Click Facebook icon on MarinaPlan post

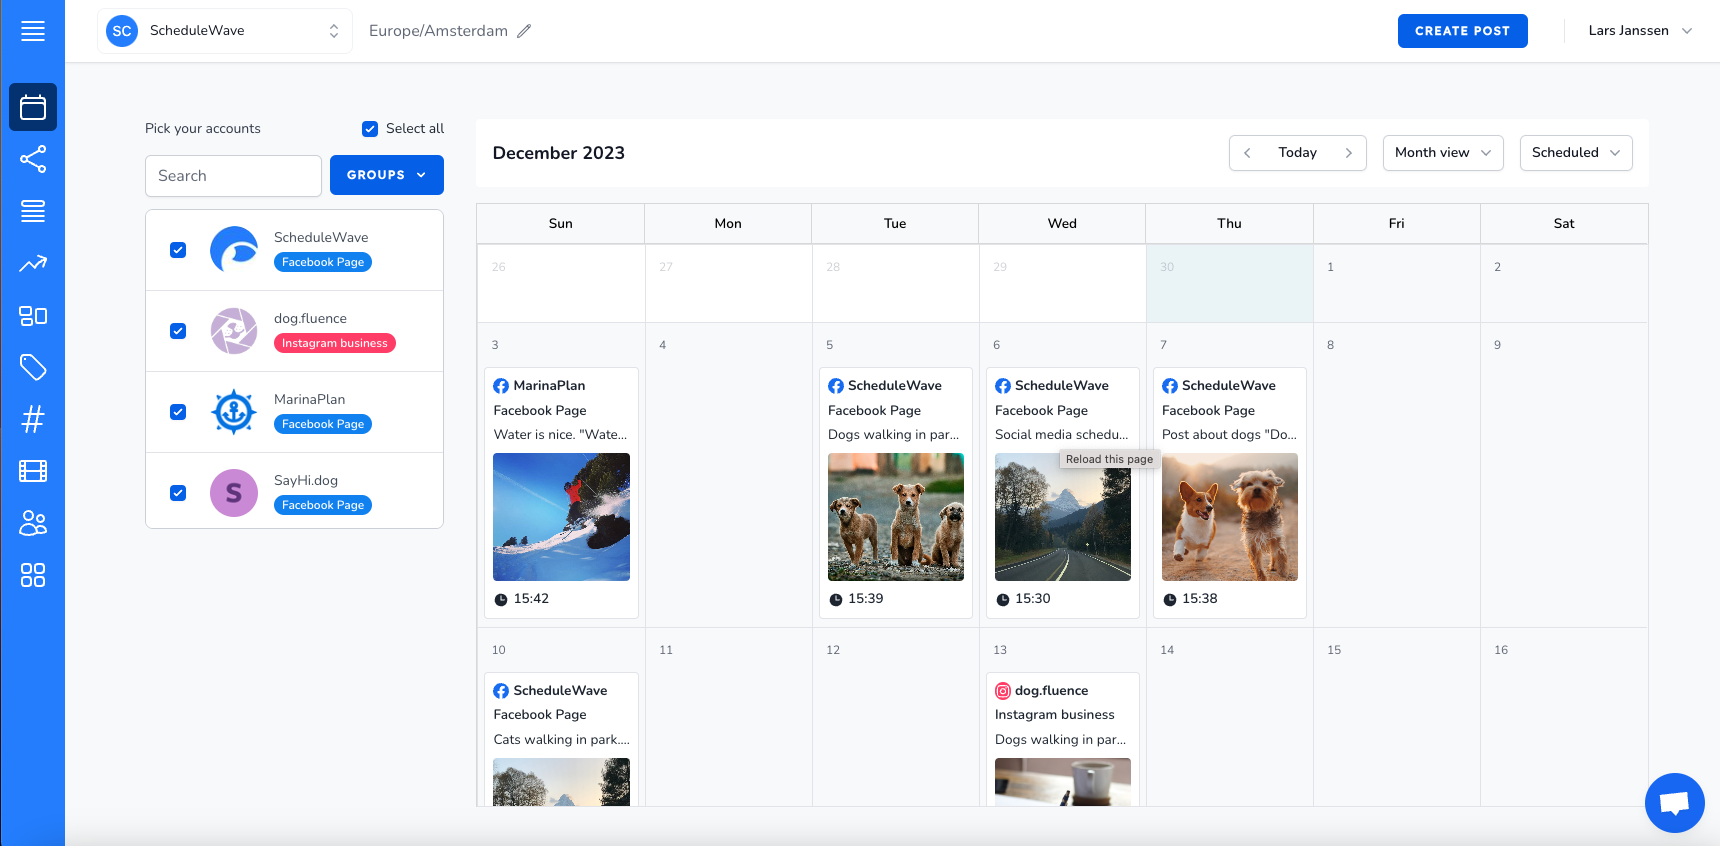click(x=501, y=386)
